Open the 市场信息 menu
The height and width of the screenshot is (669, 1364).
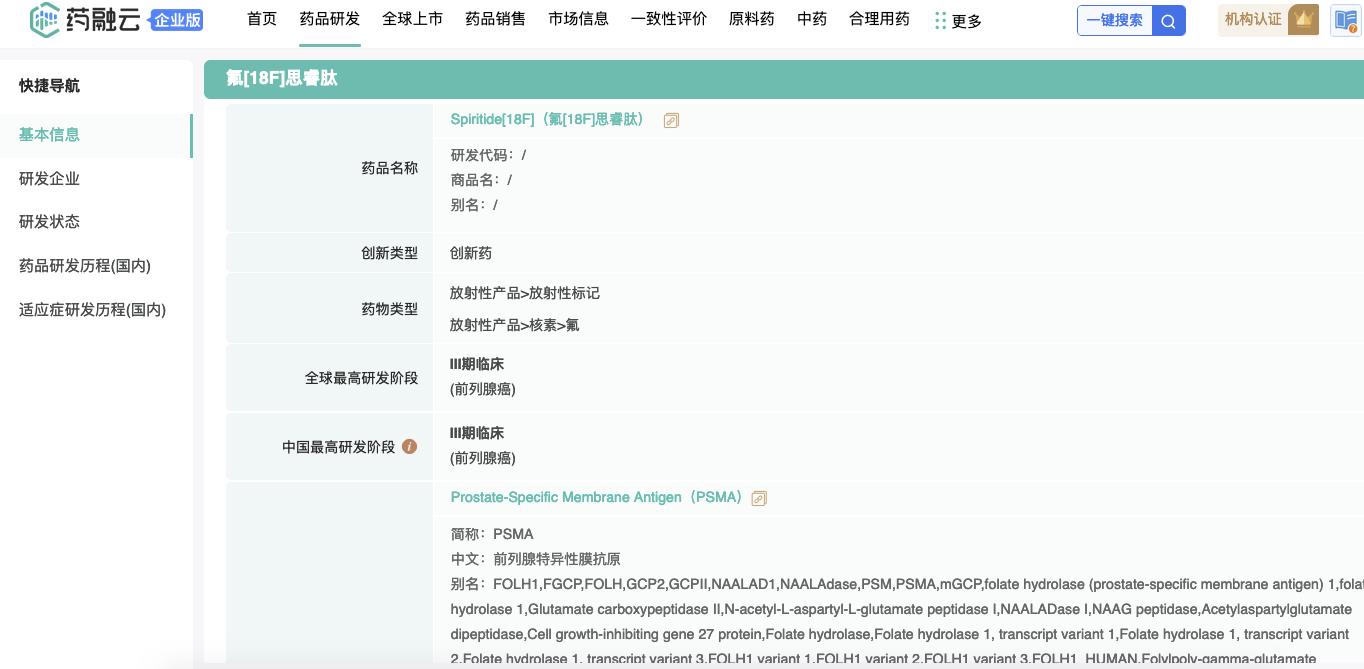[x=579, y=19]
